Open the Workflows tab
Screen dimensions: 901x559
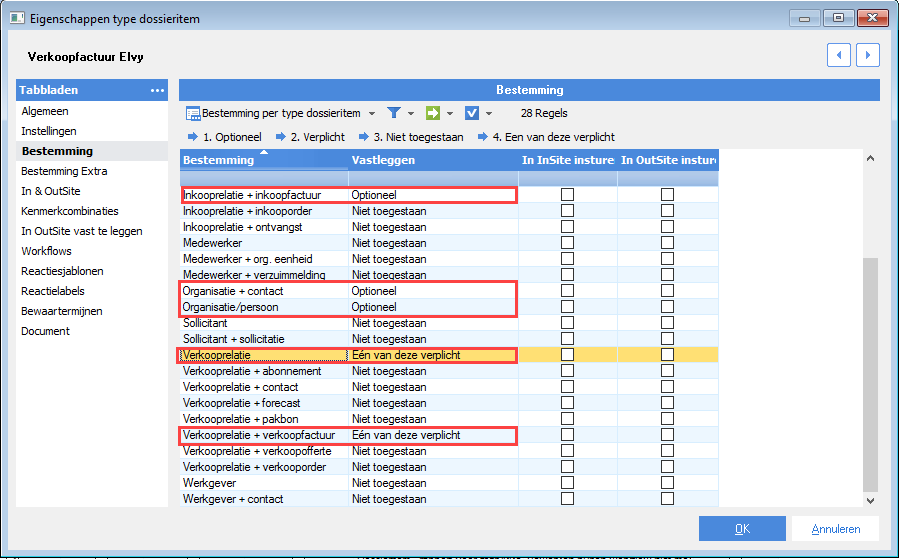pyautogui.click(x=46, y=251)
